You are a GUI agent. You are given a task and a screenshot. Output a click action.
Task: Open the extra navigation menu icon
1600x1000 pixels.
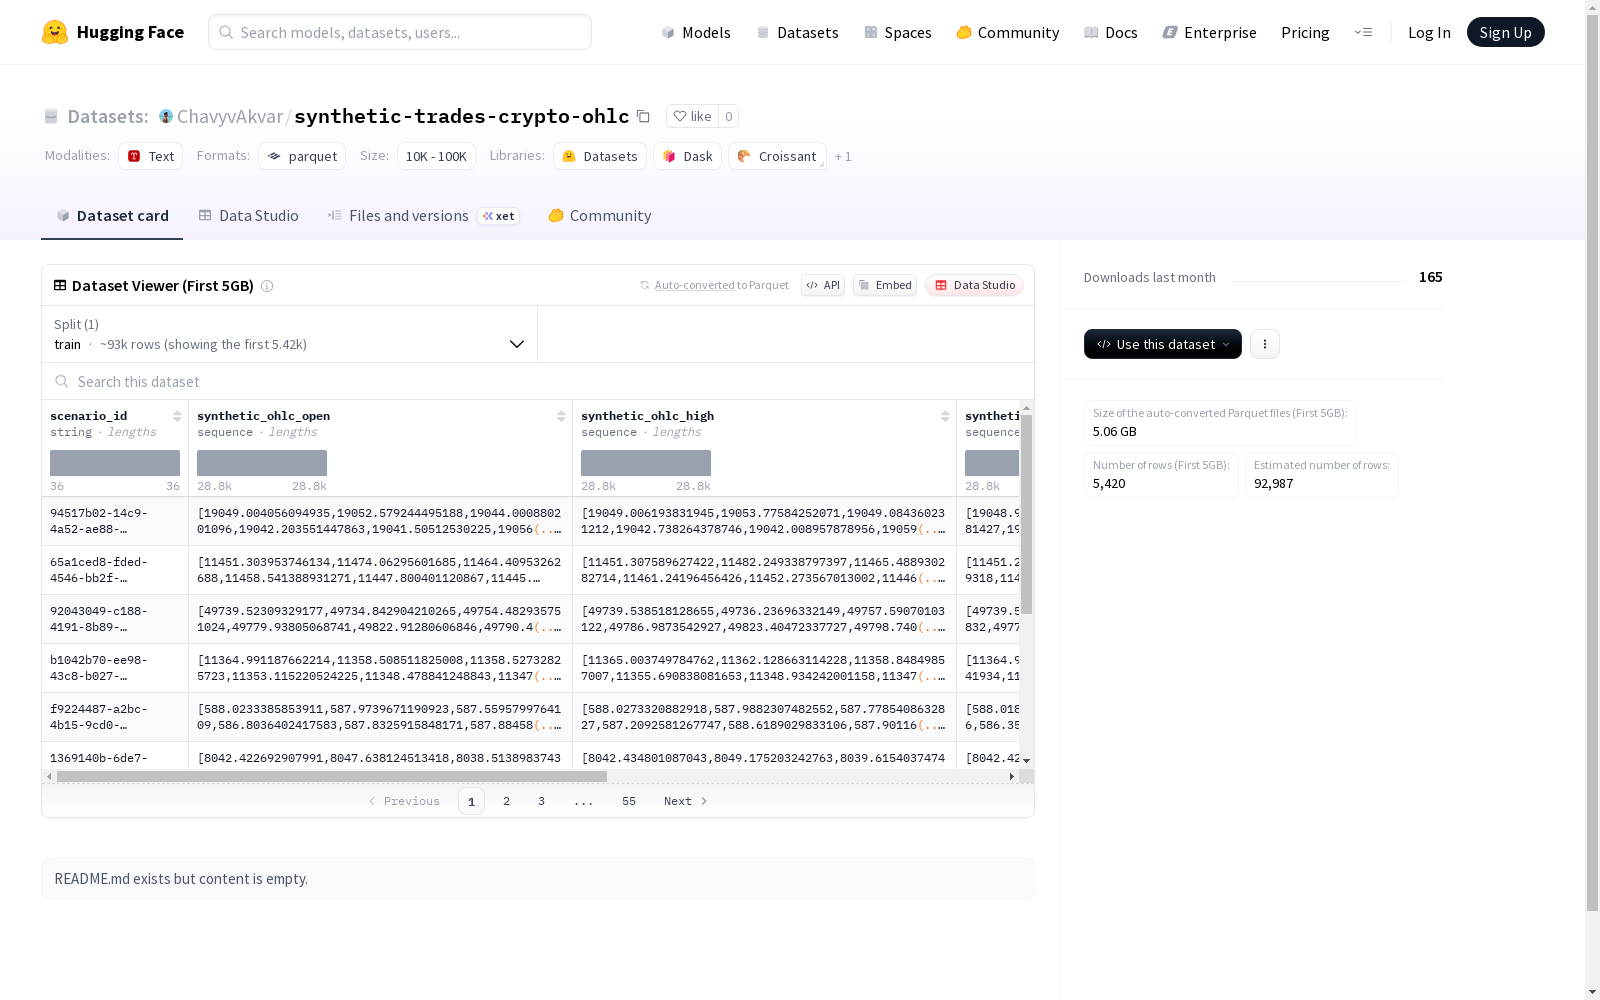click(x=1363, y=32)
